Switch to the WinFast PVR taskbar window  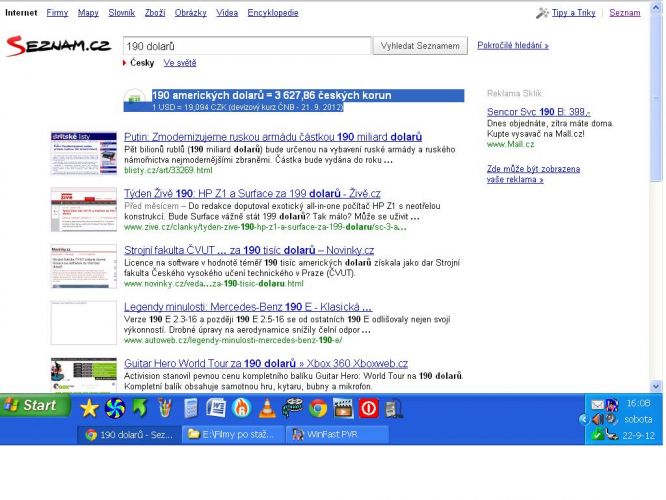pos(337,434)
